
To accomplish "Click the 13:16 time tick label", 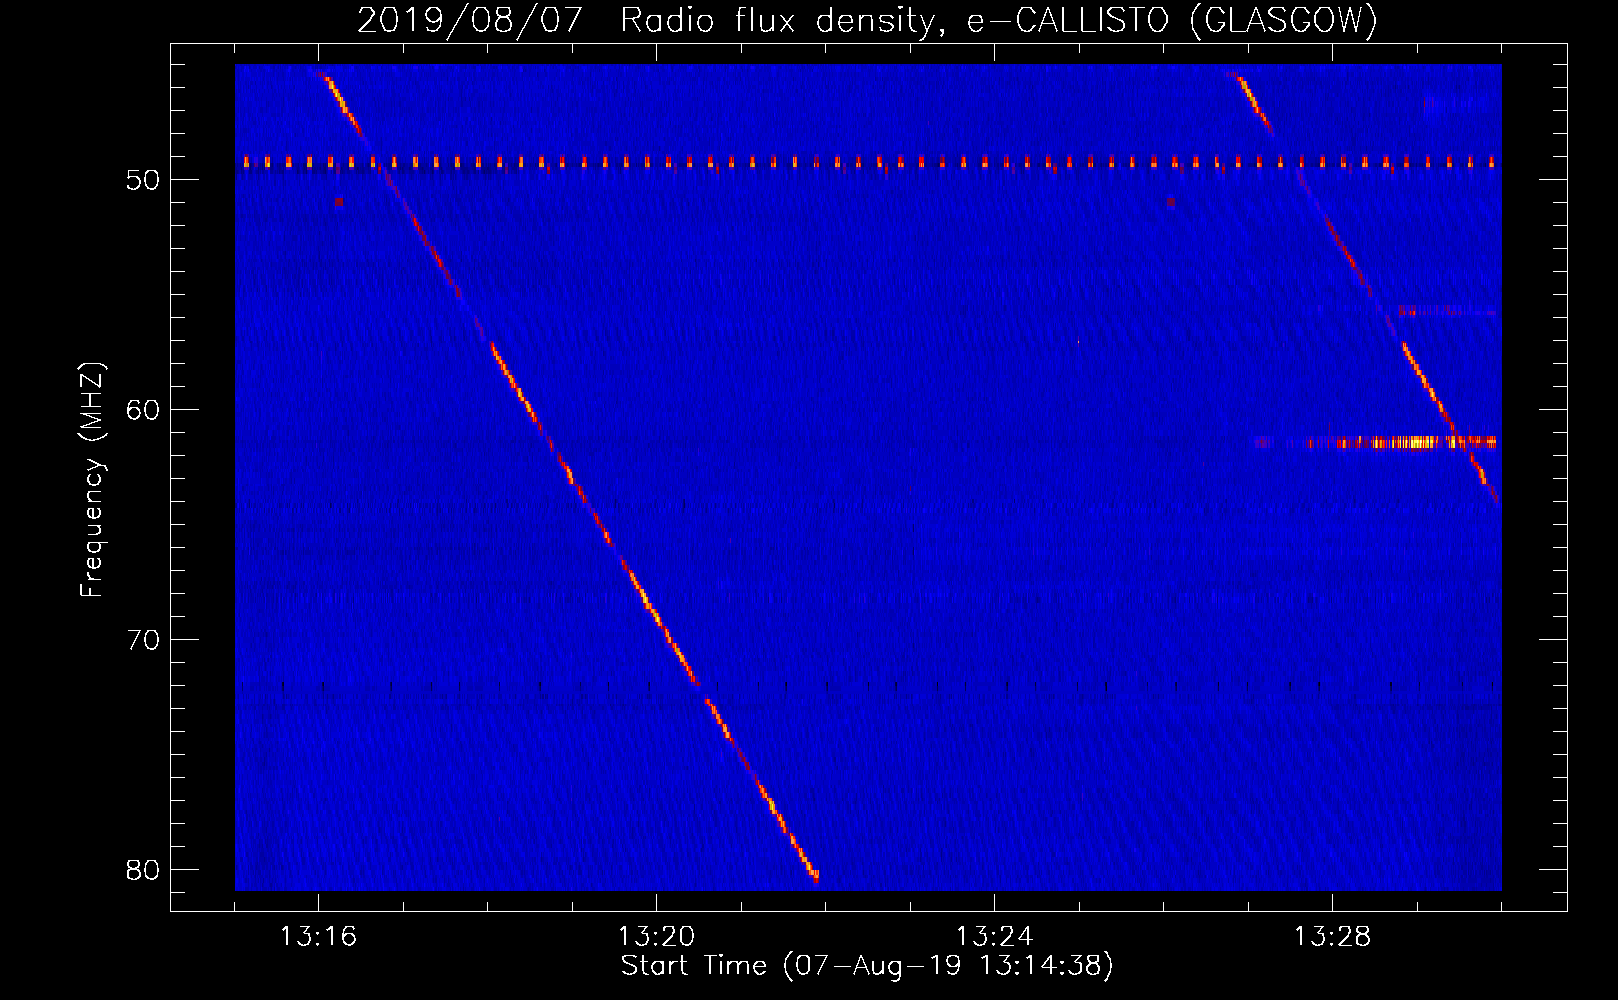I will point(318,937).
